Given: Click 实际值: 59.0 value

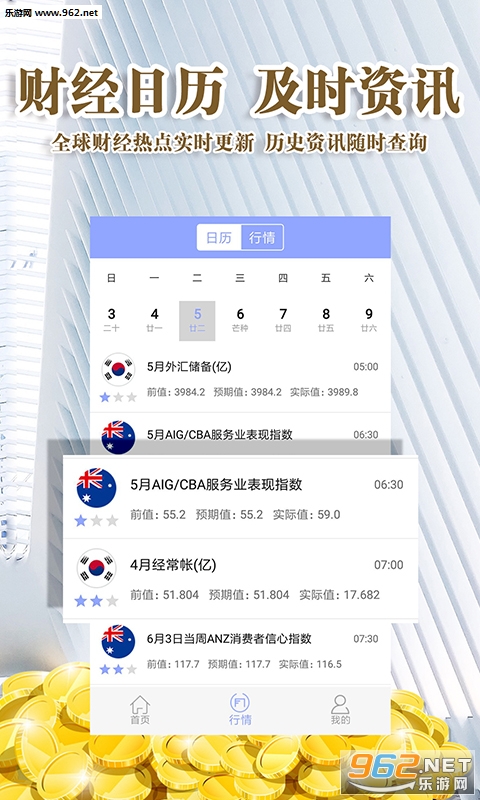Looking at the screenshot, I should click(x=306, y=515).
